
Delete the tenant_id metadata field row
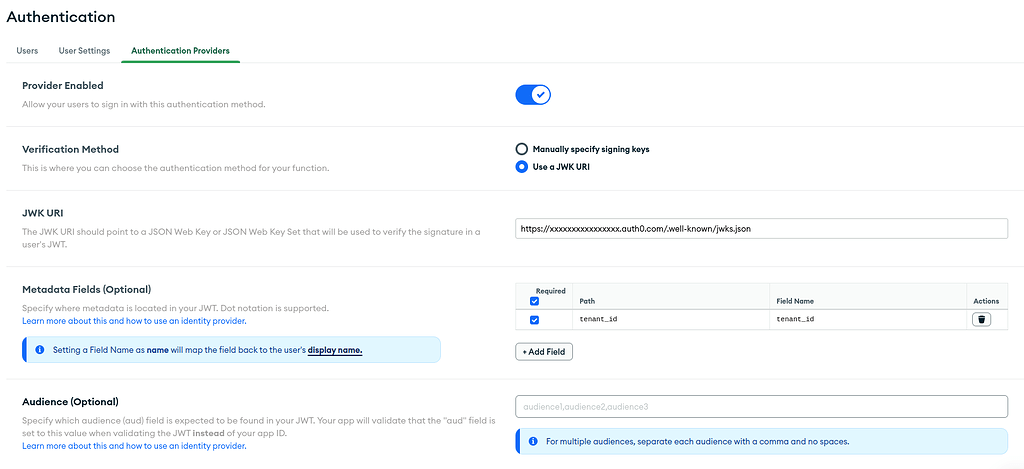[981, 320]
